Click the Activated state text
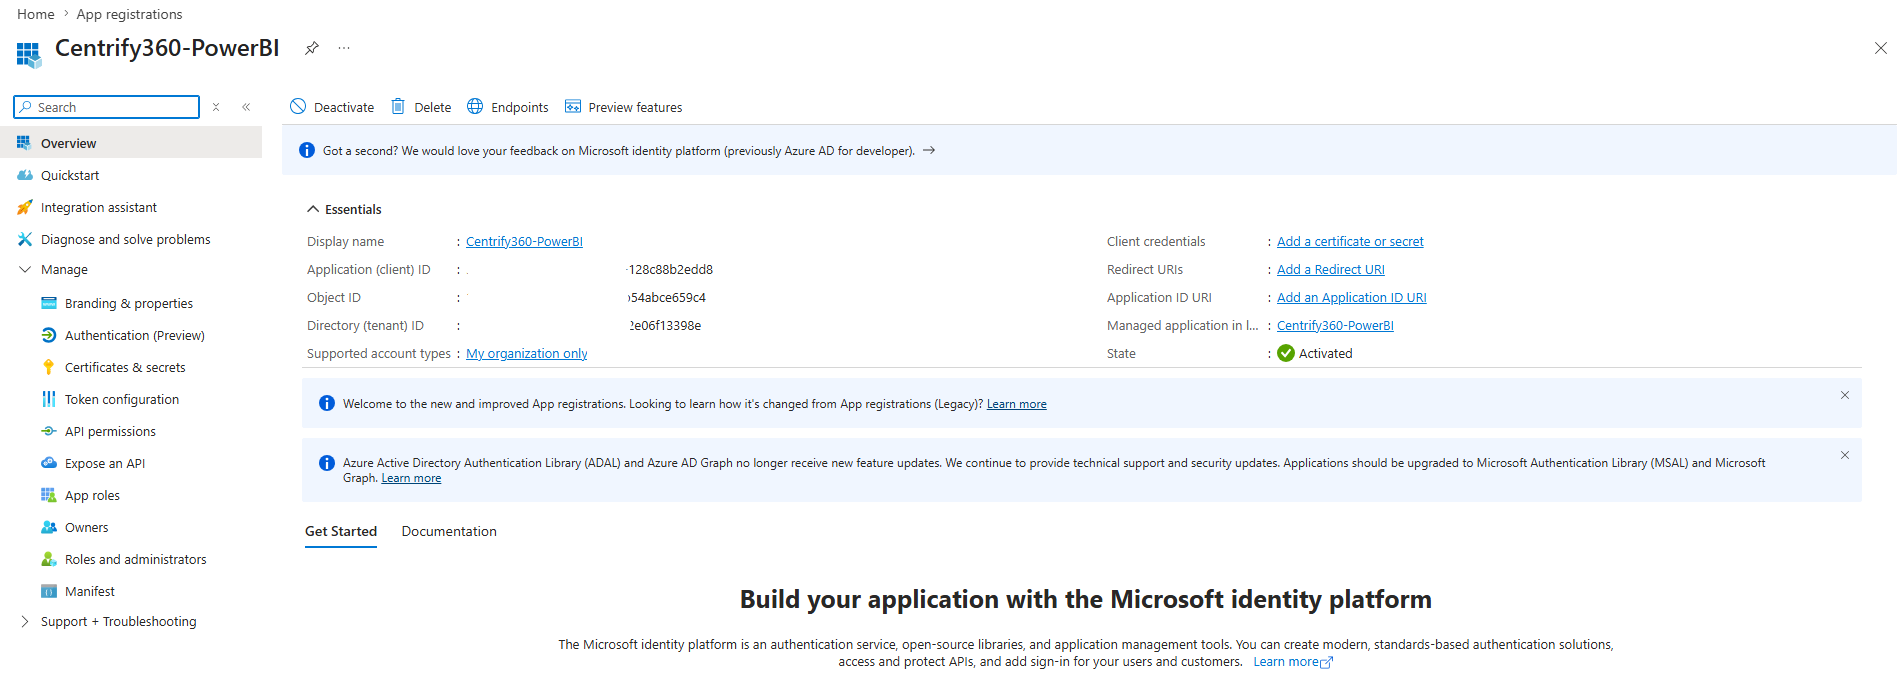 (1326, 353)
